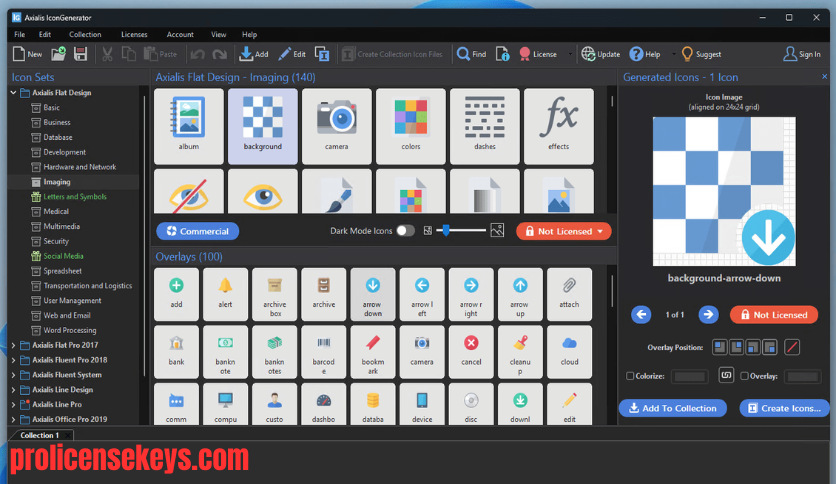The width and height of the screenshot is (836, 484).
Task: Expand Axialis Fluent System set
Action: coord(13,375)
